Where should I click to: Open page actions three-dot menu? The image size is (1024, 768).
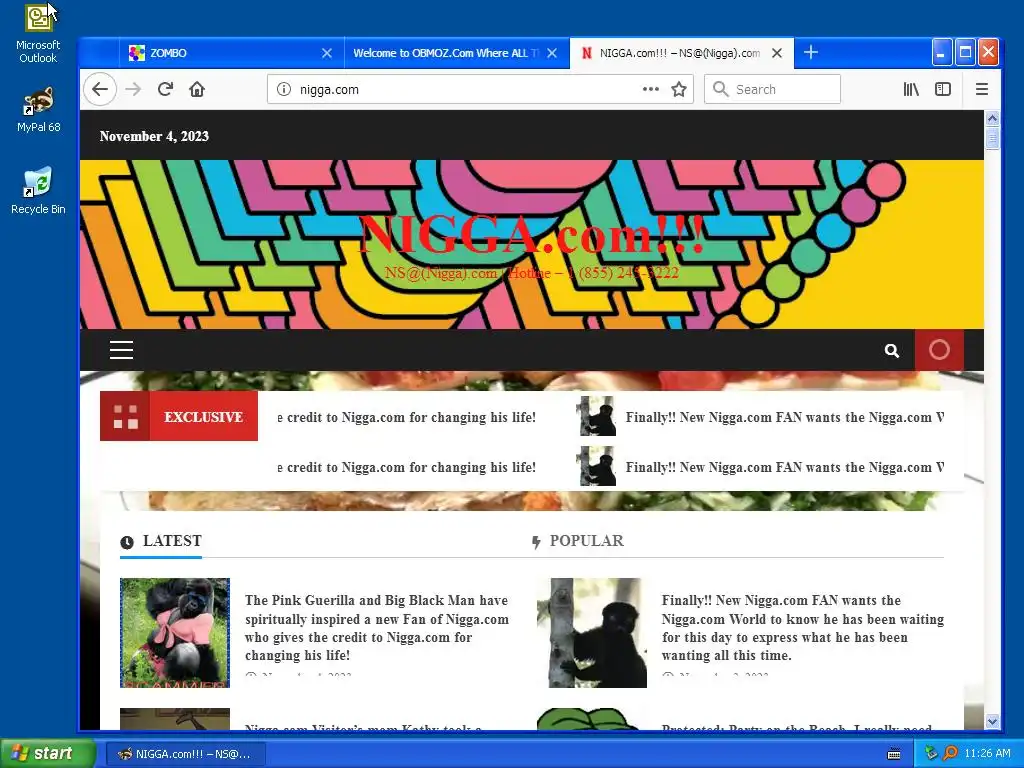click(650, 89)
